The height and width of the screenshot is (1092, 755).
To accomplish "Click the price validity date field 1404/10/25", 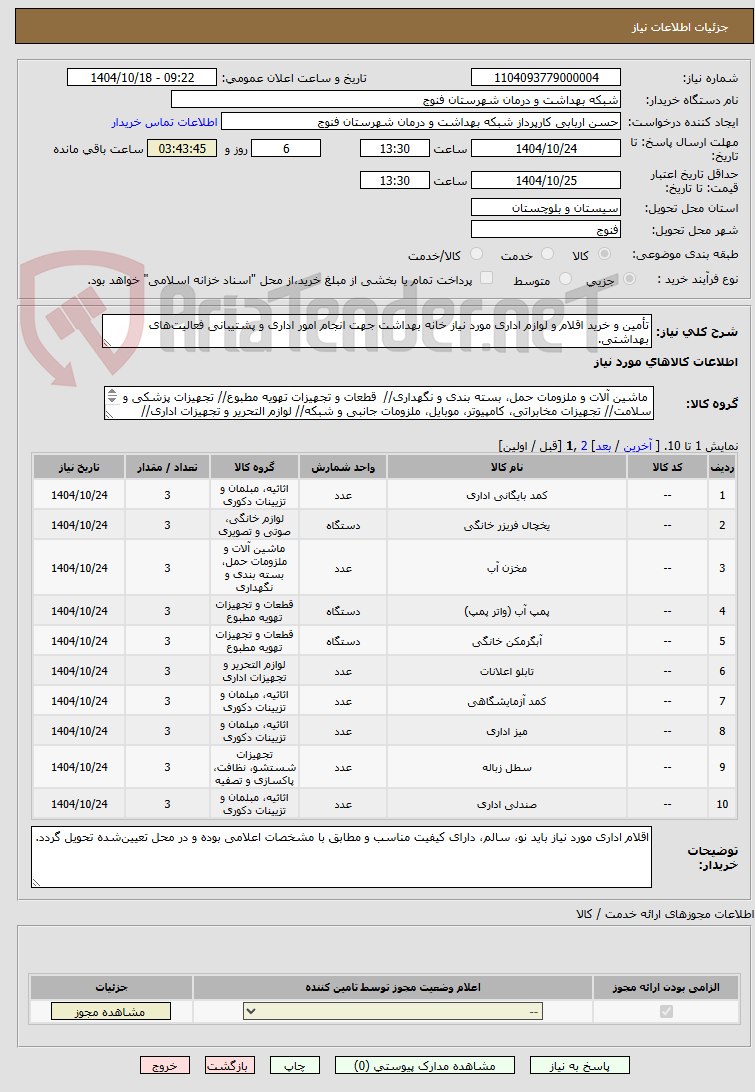I will 546,180.
